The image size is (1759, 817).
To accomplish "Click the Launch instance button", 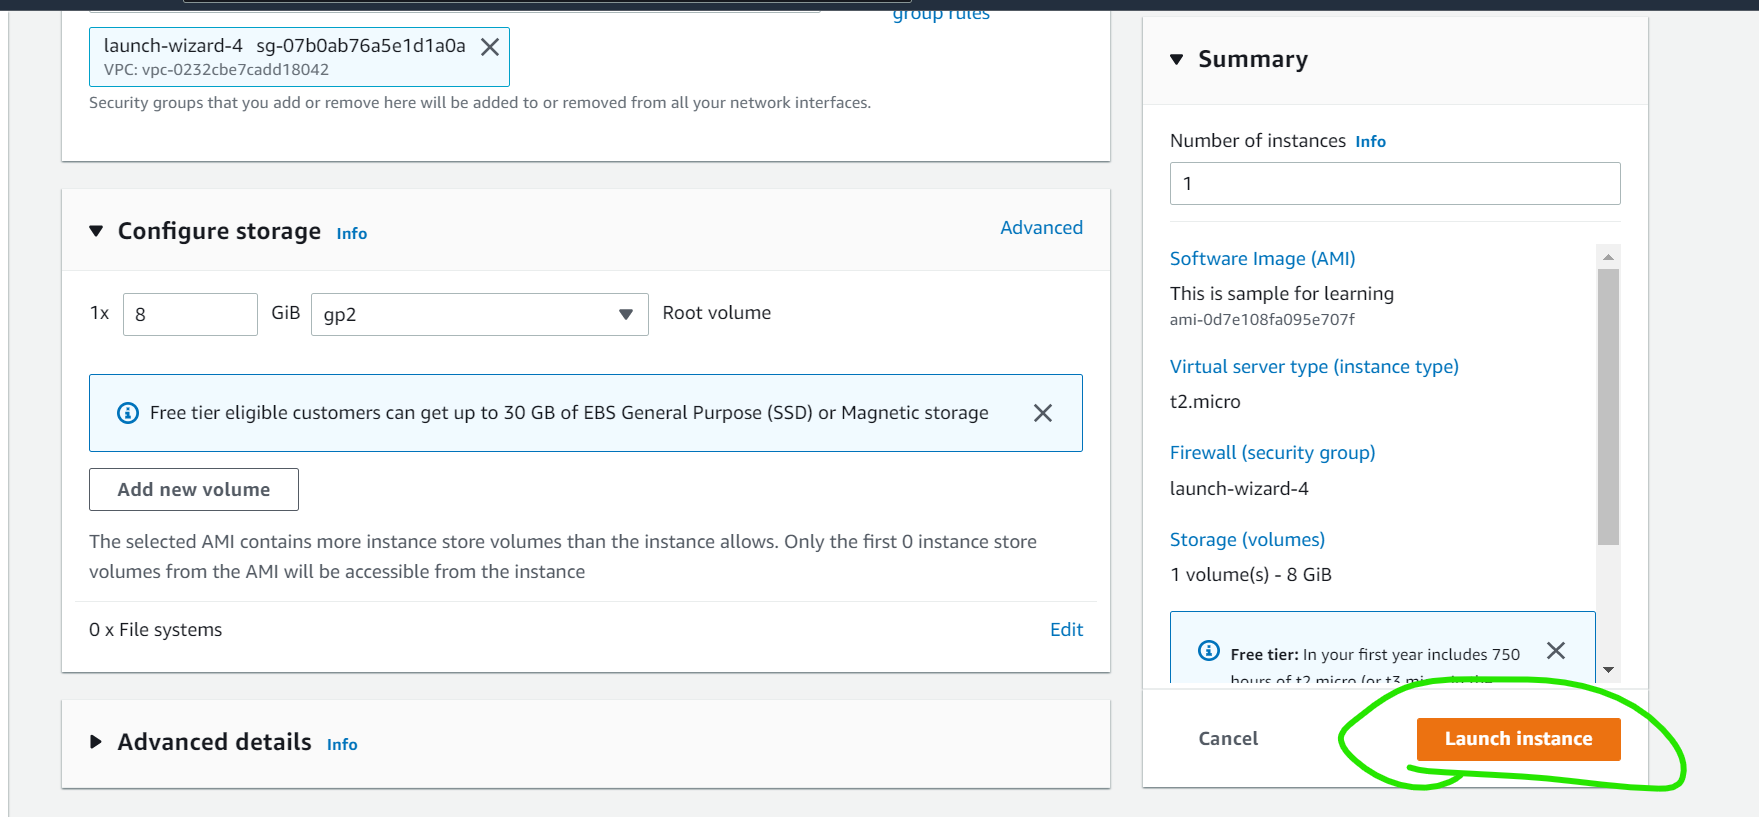I will (1517, 739).
